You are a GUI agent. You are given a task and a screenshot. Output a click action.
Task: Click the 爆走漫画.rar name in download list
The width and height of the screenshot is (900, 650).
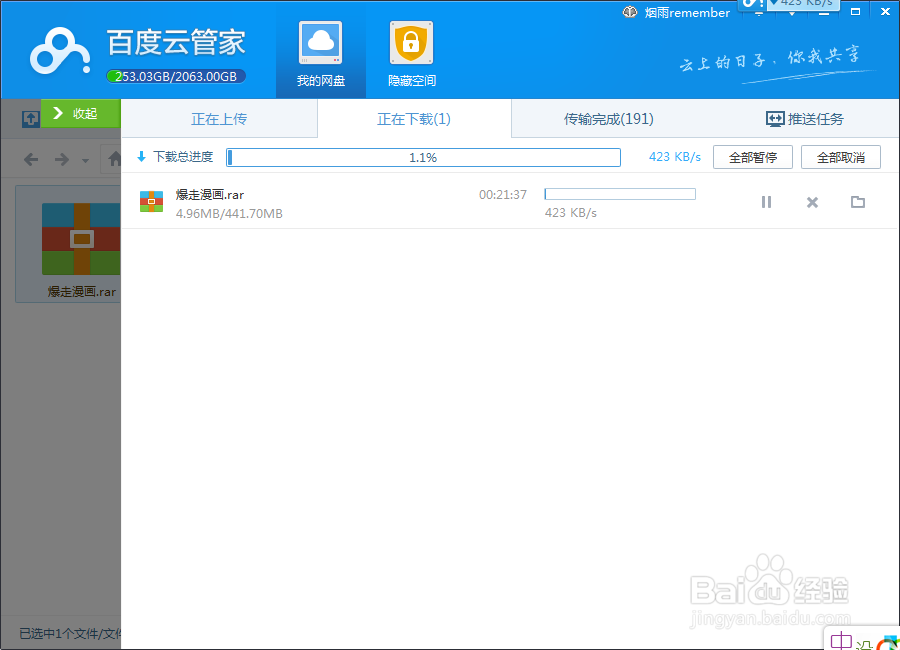(x=210, y=195)
